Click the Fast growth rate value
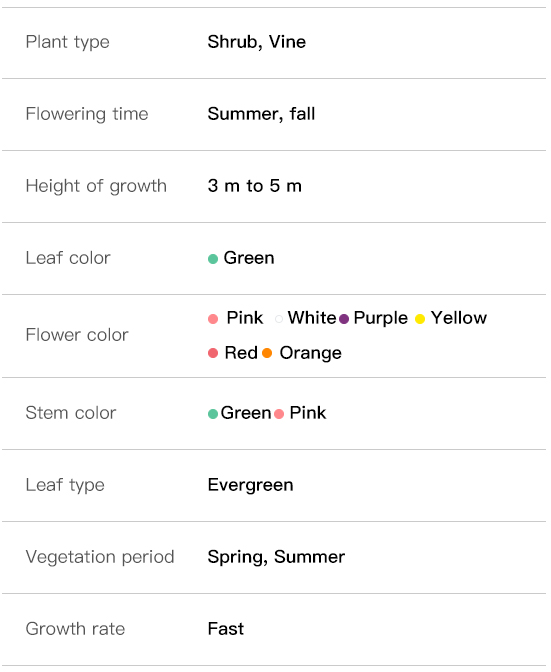The image size is (551, 672). (226, 629)
